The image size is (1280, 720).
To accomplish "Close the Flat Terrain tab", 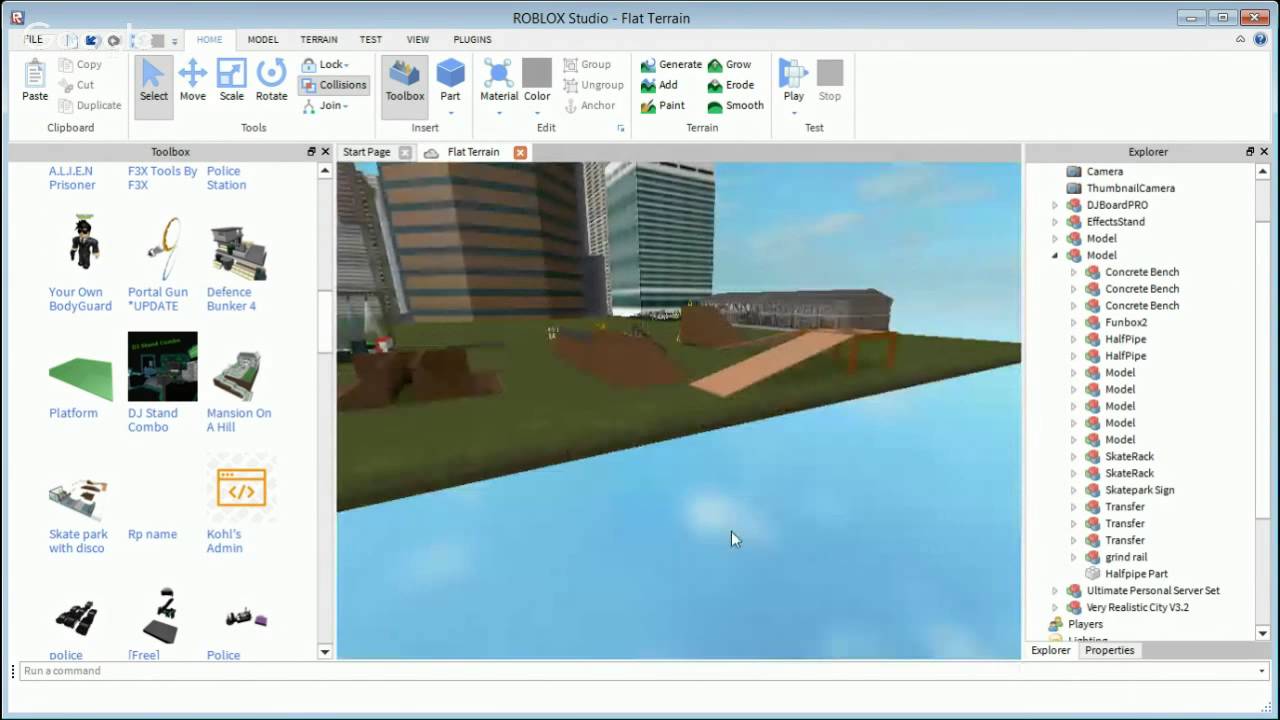I will click(520, 152).
